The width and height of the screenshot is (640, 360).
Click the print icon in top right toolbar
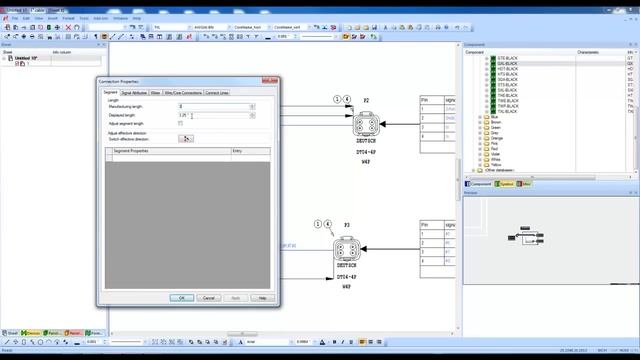coord(438,27)
